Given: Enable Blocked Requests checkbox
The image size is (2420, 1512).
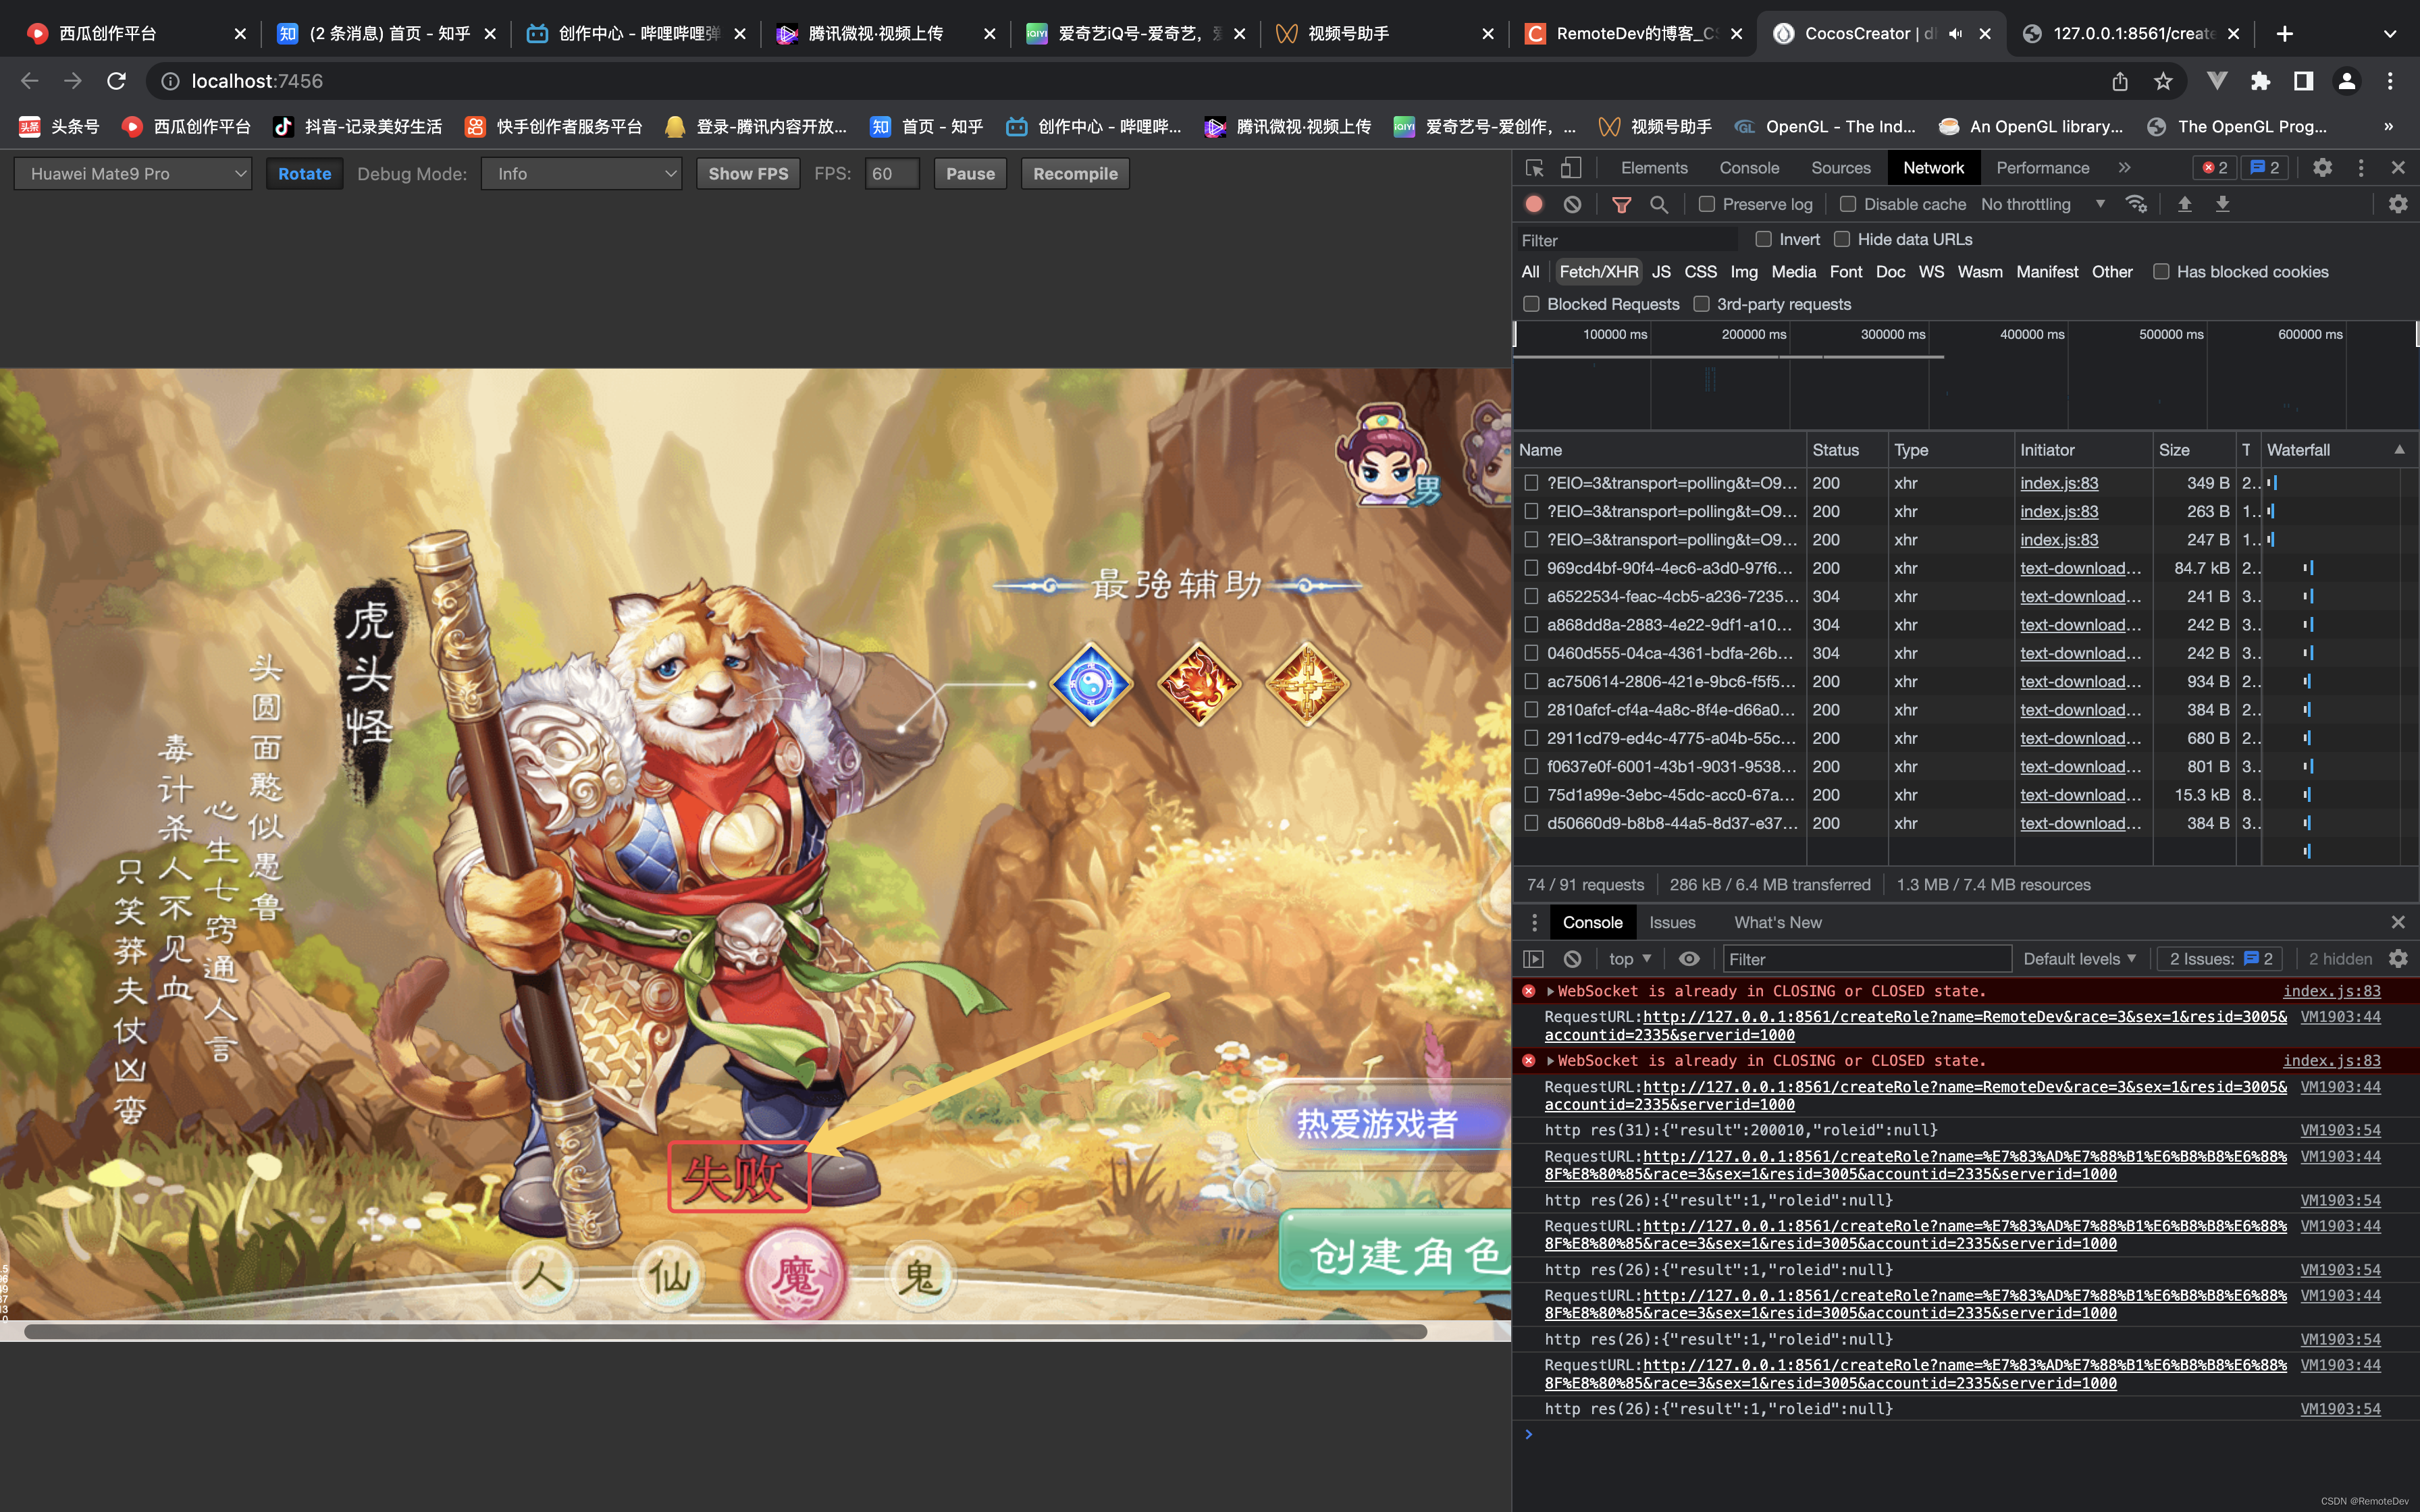Looking at the screenshot, I should 1531,304.
